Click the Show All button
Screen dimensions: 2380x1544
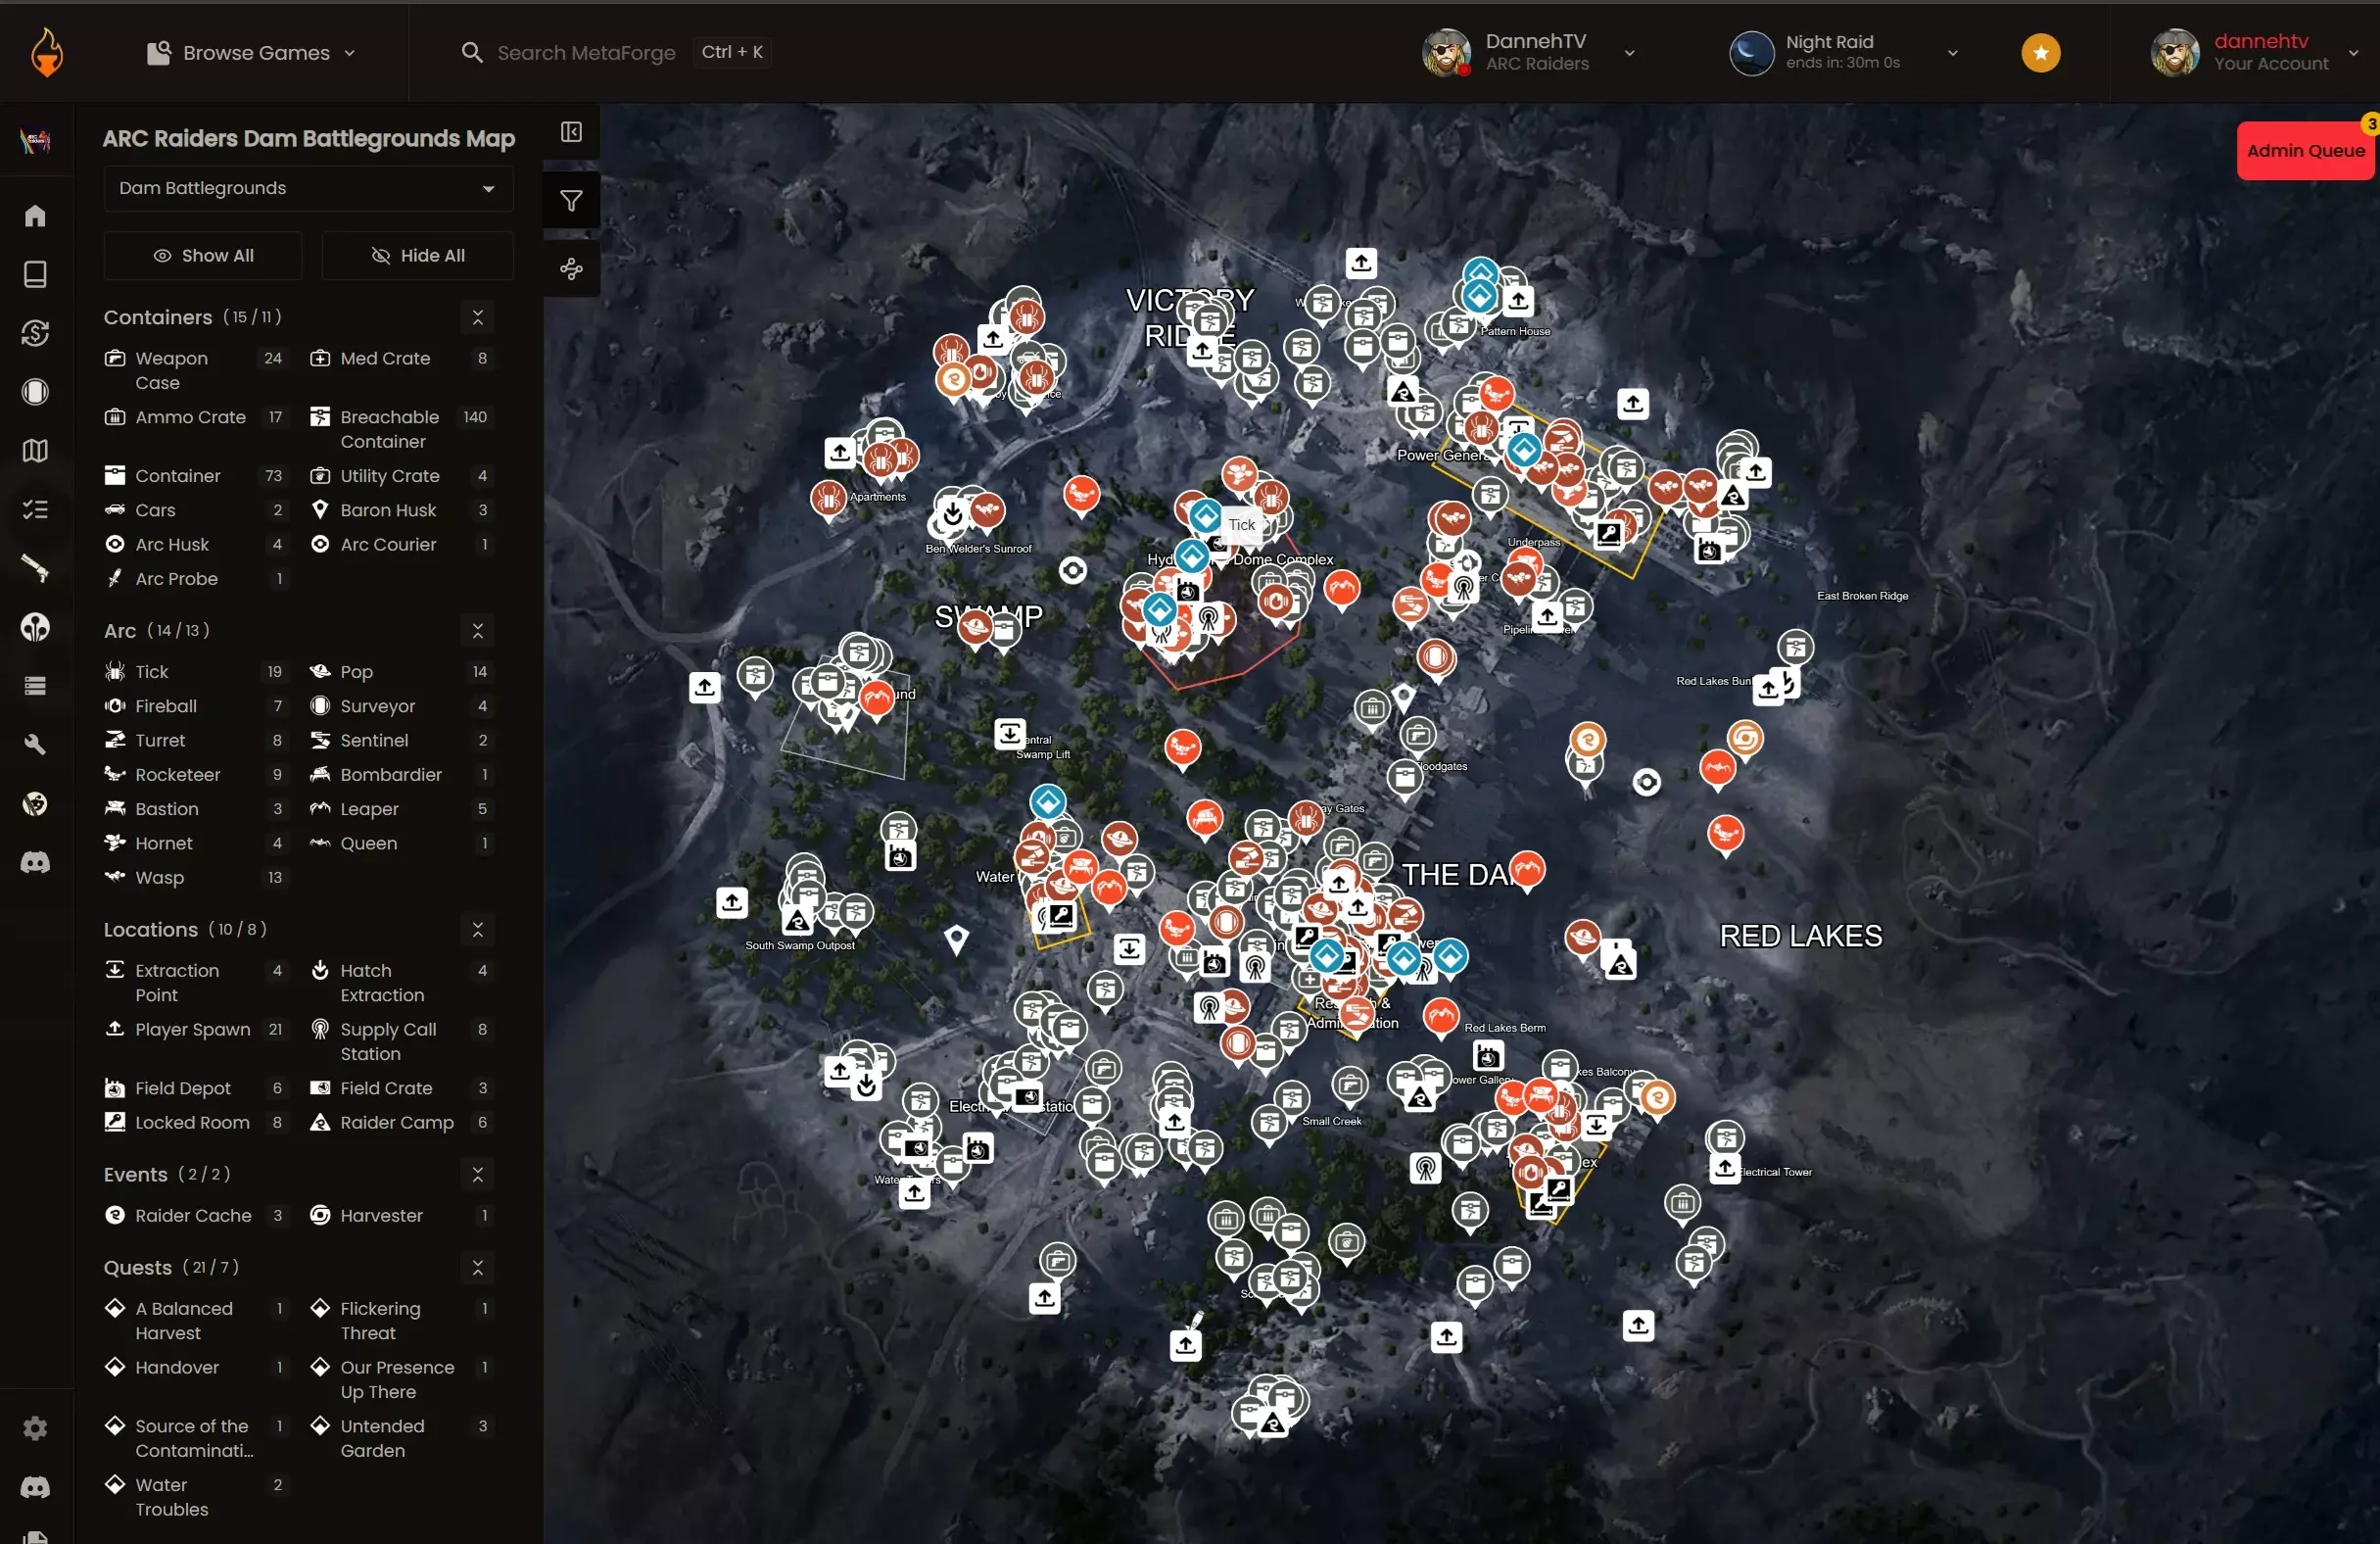(x=203, y=255)
